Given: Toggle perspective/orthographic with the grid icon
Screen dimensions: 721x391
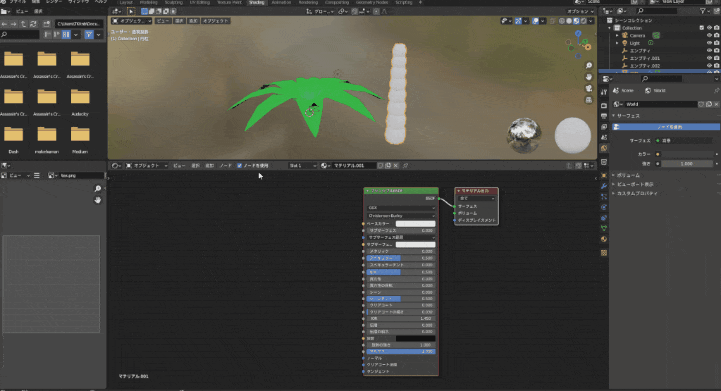Looking at the screenshot, I should [x=589, y=99].
